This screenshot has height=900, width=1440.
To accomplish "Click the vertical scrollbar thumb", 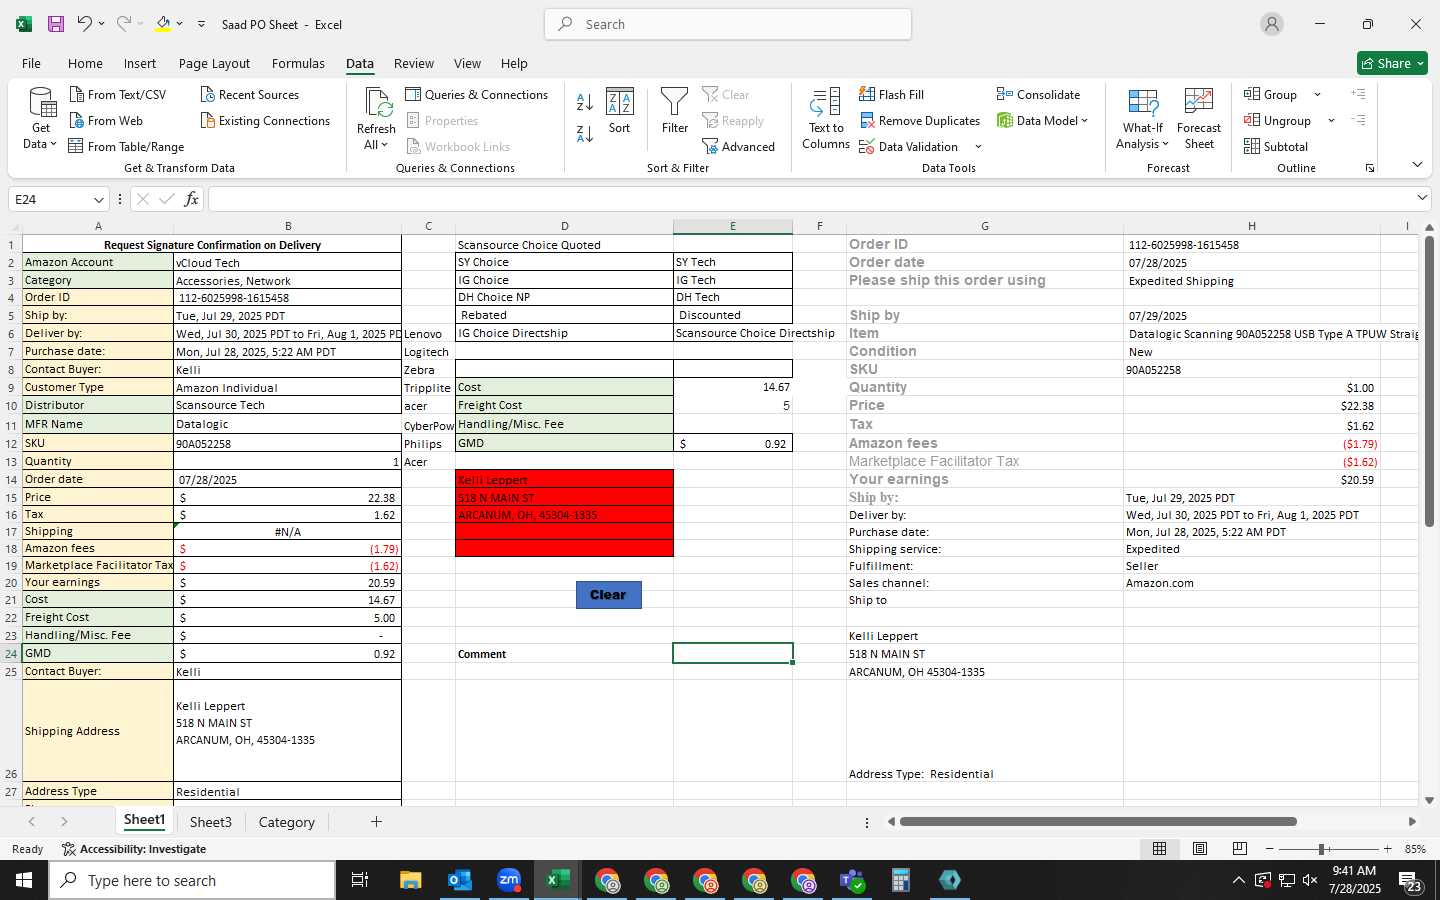I will click(1430, 380).
